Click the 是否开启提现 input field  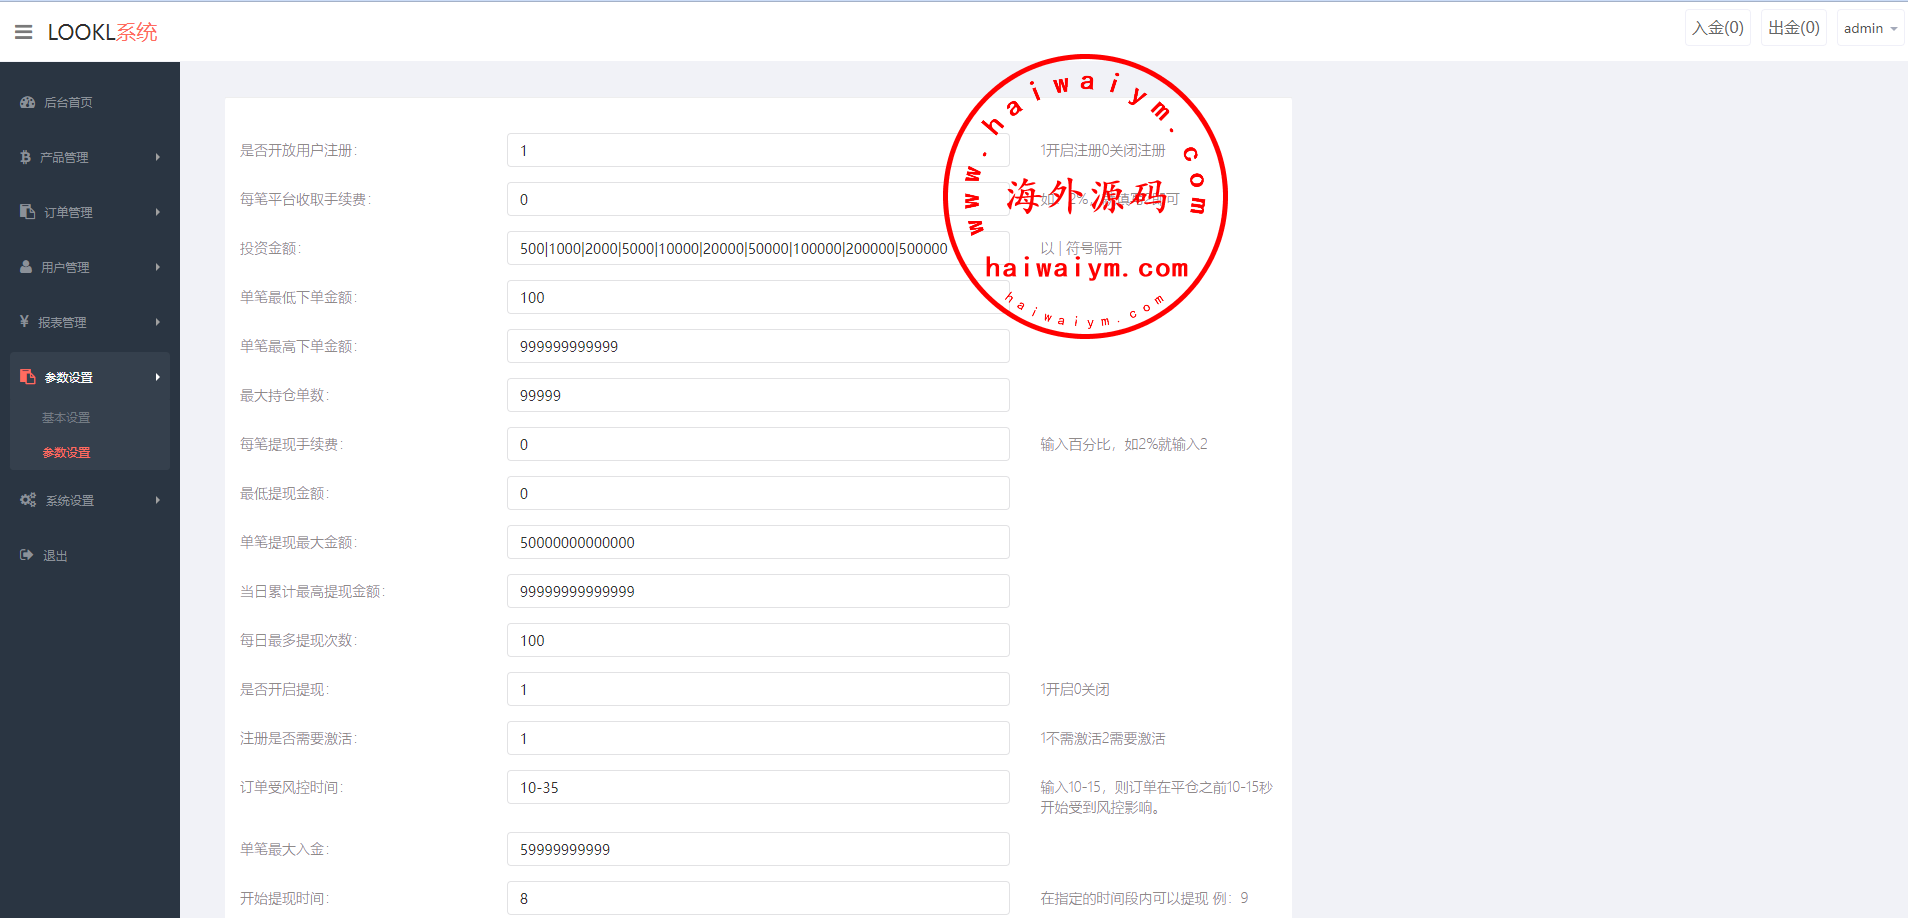point(757,690)
